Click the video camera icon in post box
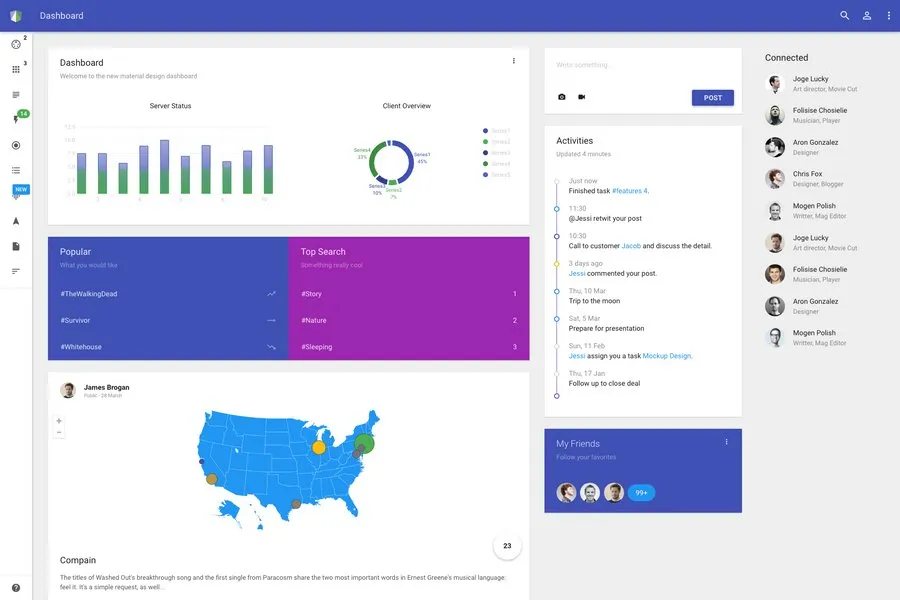 581,97
